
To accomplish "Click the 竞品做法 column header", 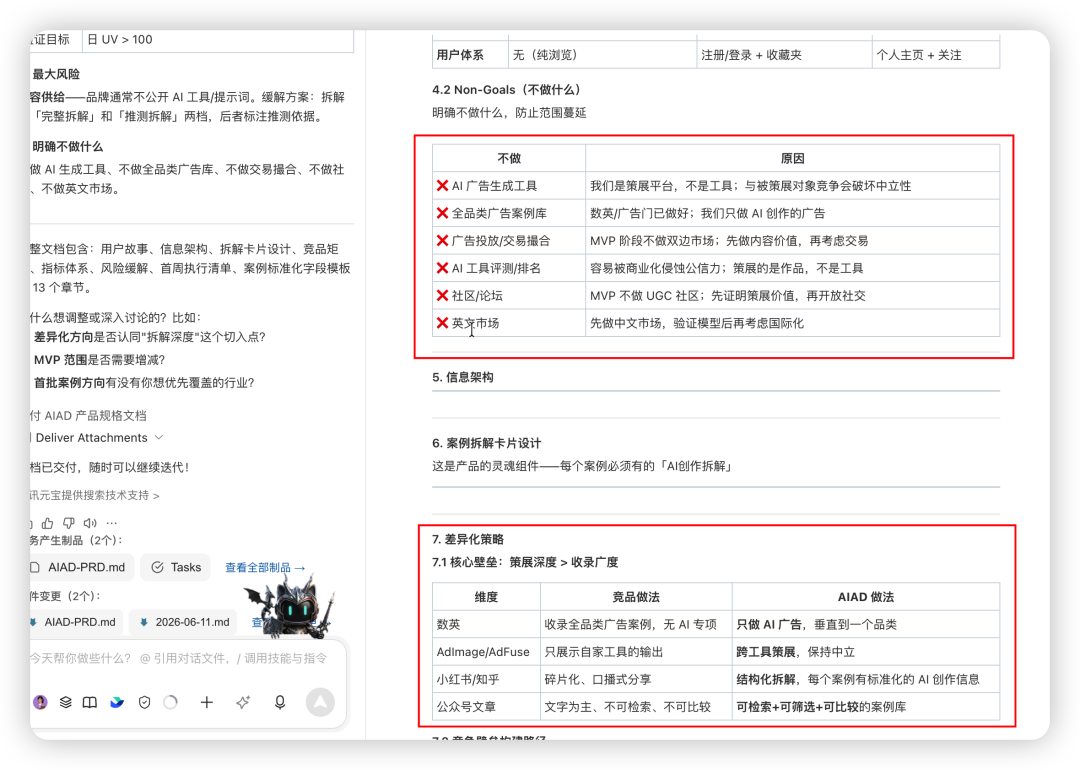I will point(636,597).
